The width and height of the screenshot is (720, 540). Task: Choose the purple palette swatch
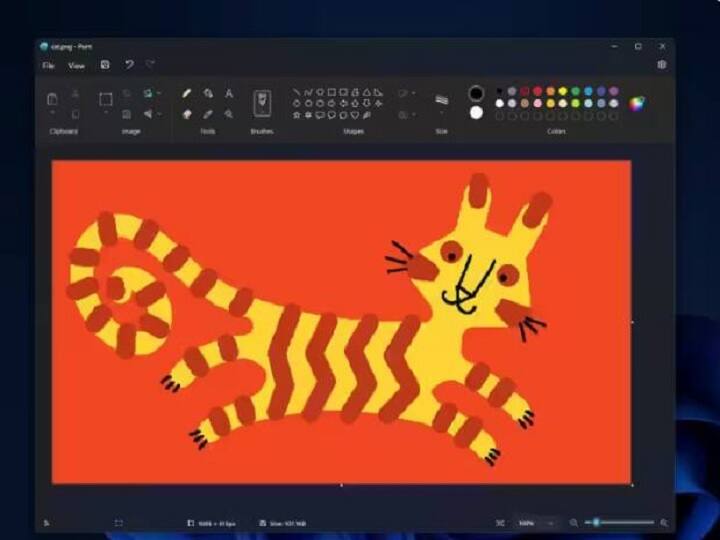(613, 91)
